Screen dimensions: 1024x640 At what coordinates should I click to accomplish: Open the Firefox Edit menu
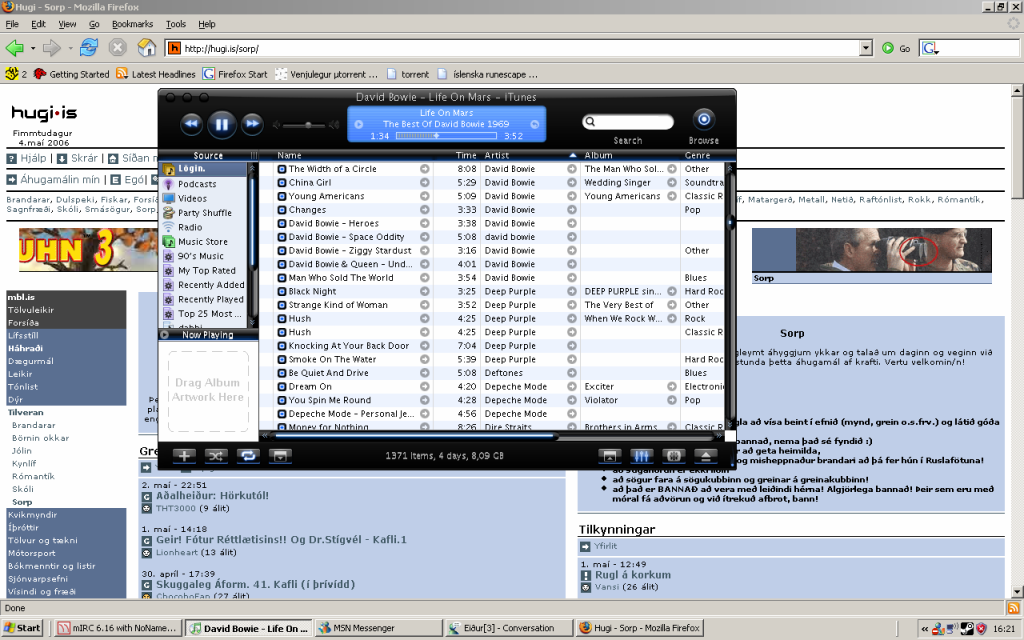39,24
